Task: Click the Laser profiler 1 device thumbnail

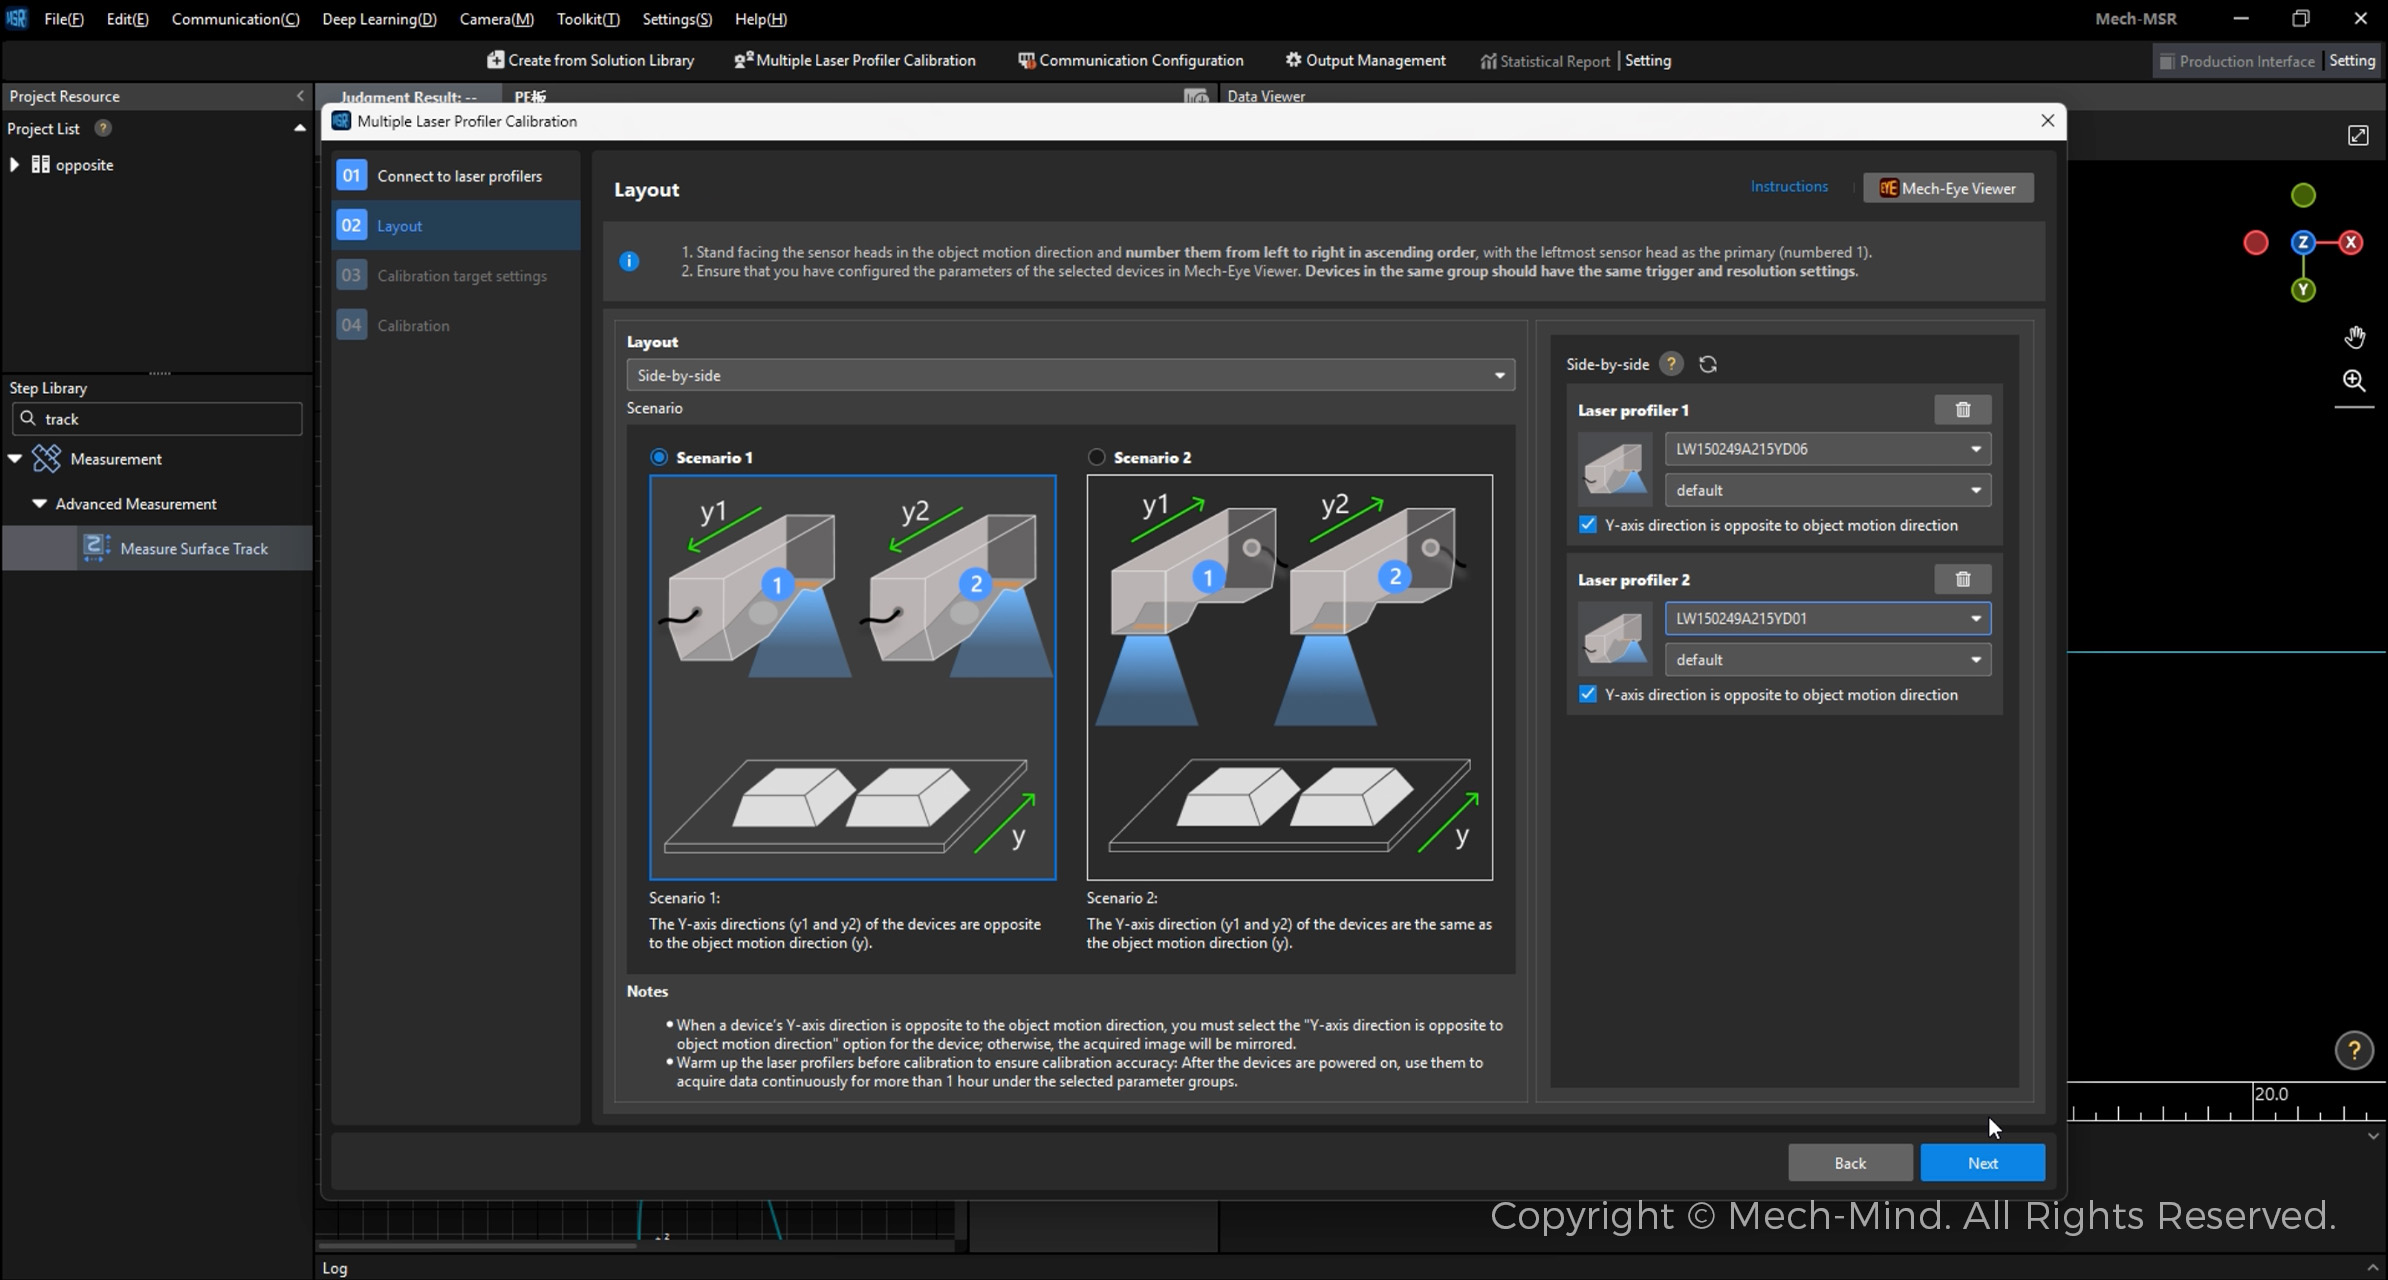Action: (1614, 469)
